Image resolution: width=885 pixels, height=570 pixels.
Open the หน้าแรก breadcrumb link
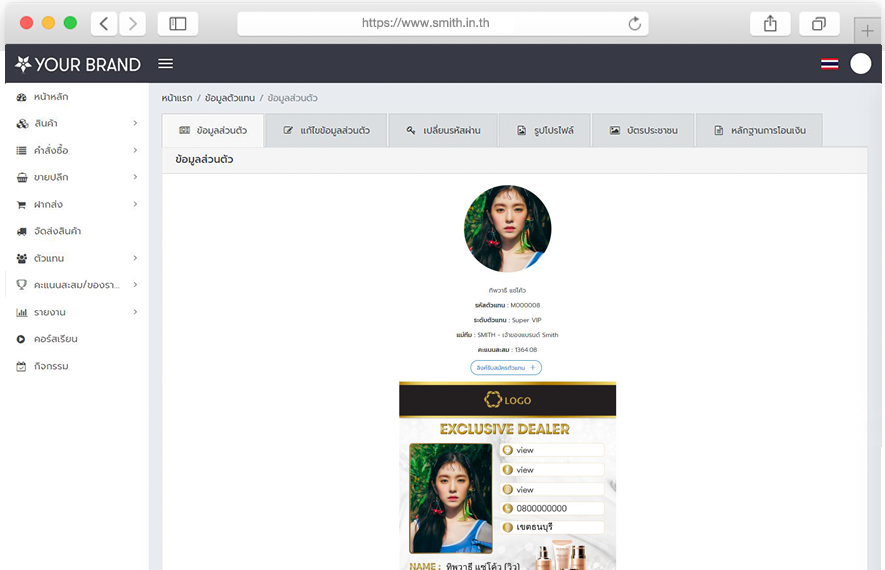177,98
